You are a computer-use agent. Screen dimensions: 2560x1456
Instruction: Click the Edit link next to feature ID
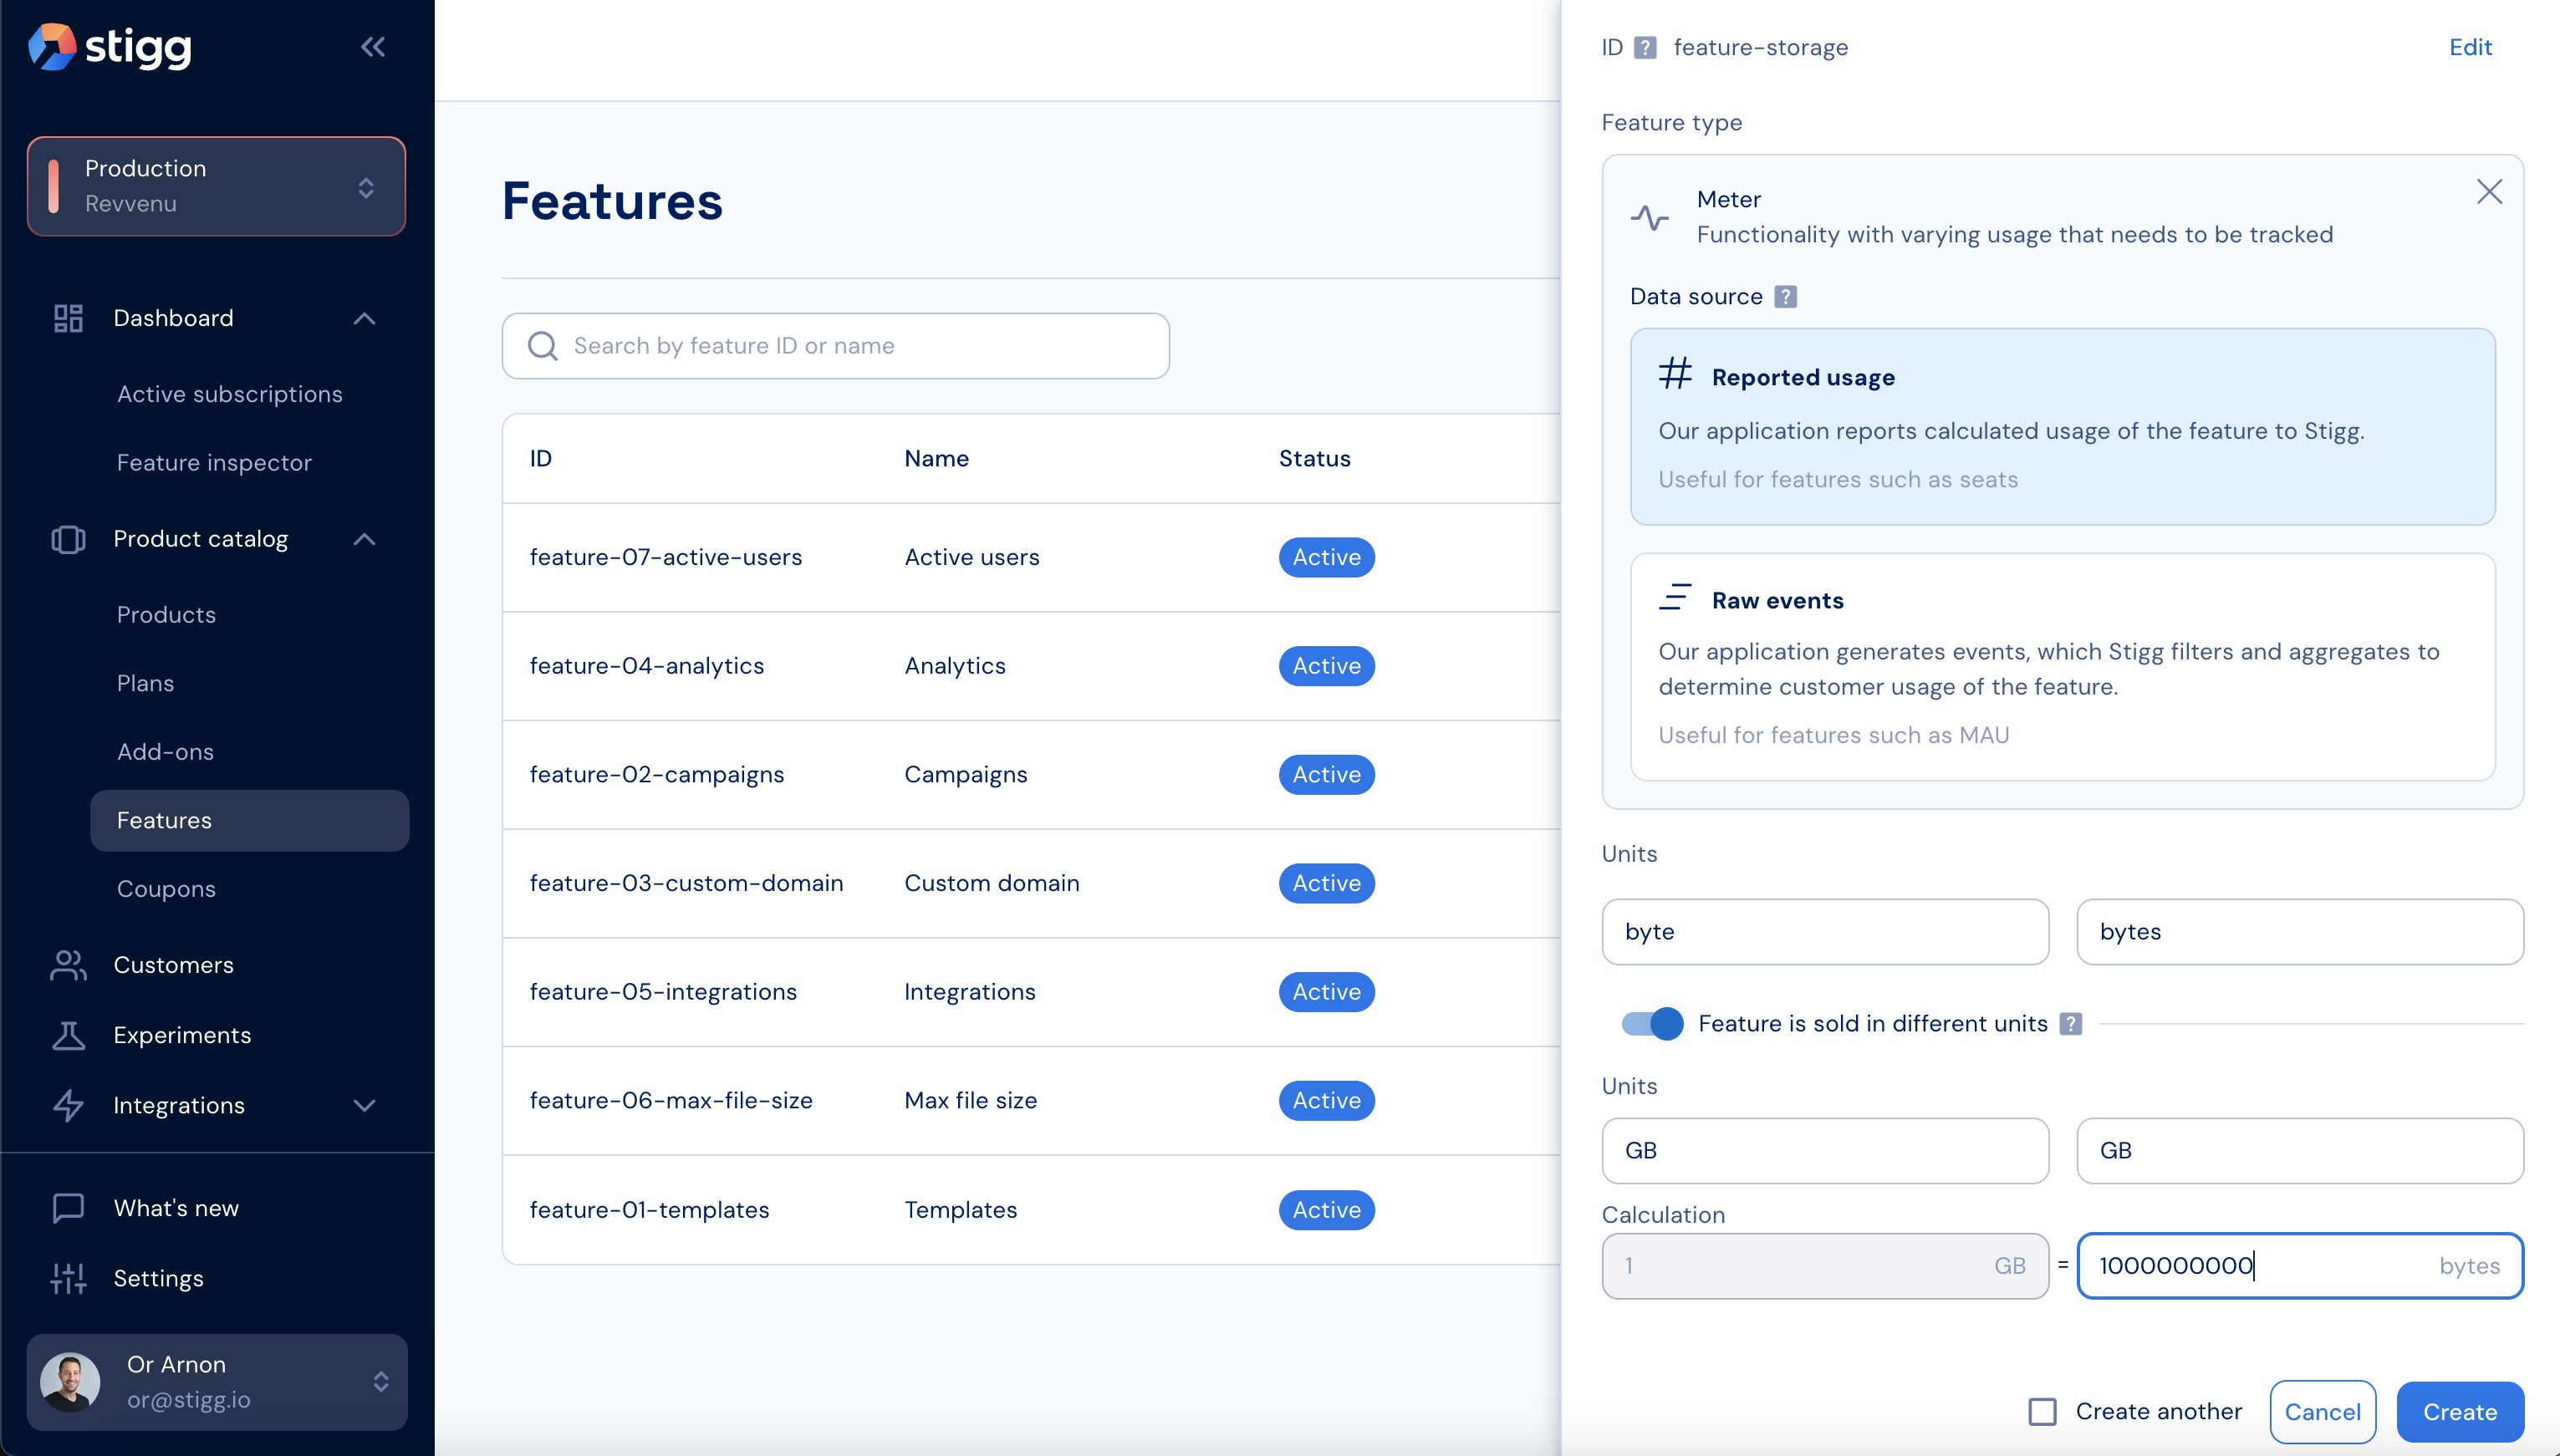(x=2469, y=47)
